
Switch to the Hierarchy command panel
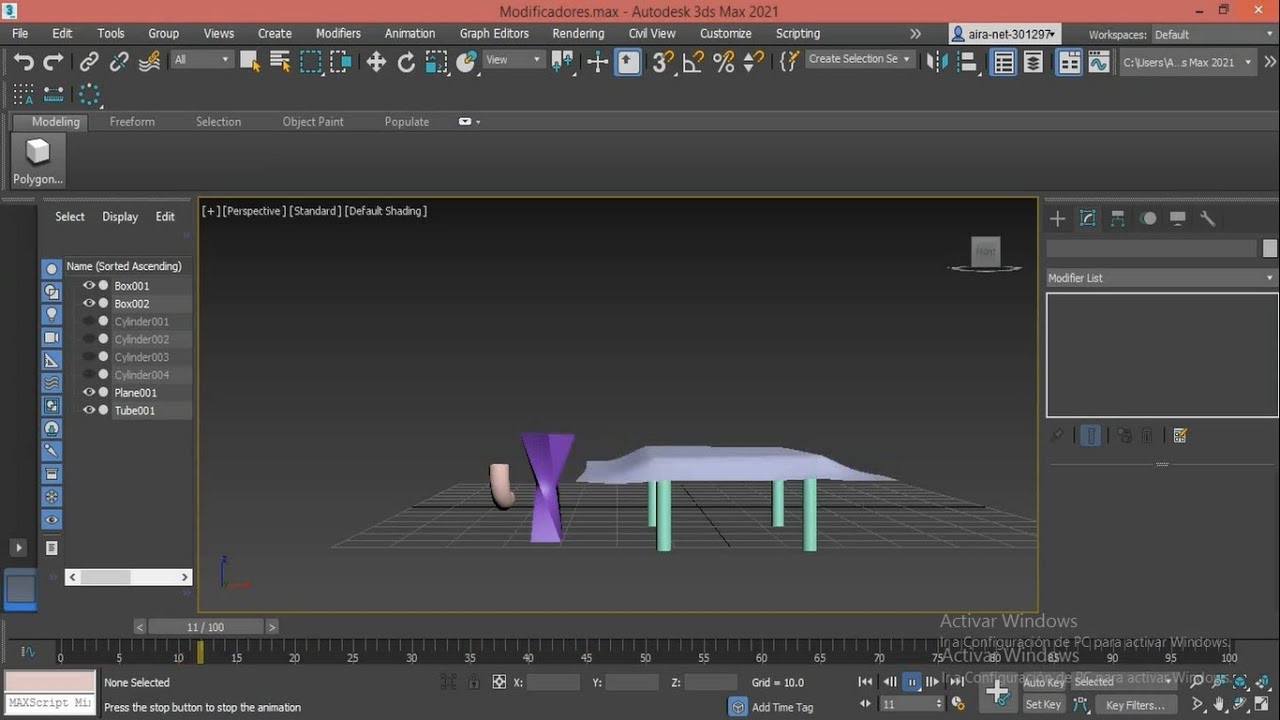[x=1118, y=219]
